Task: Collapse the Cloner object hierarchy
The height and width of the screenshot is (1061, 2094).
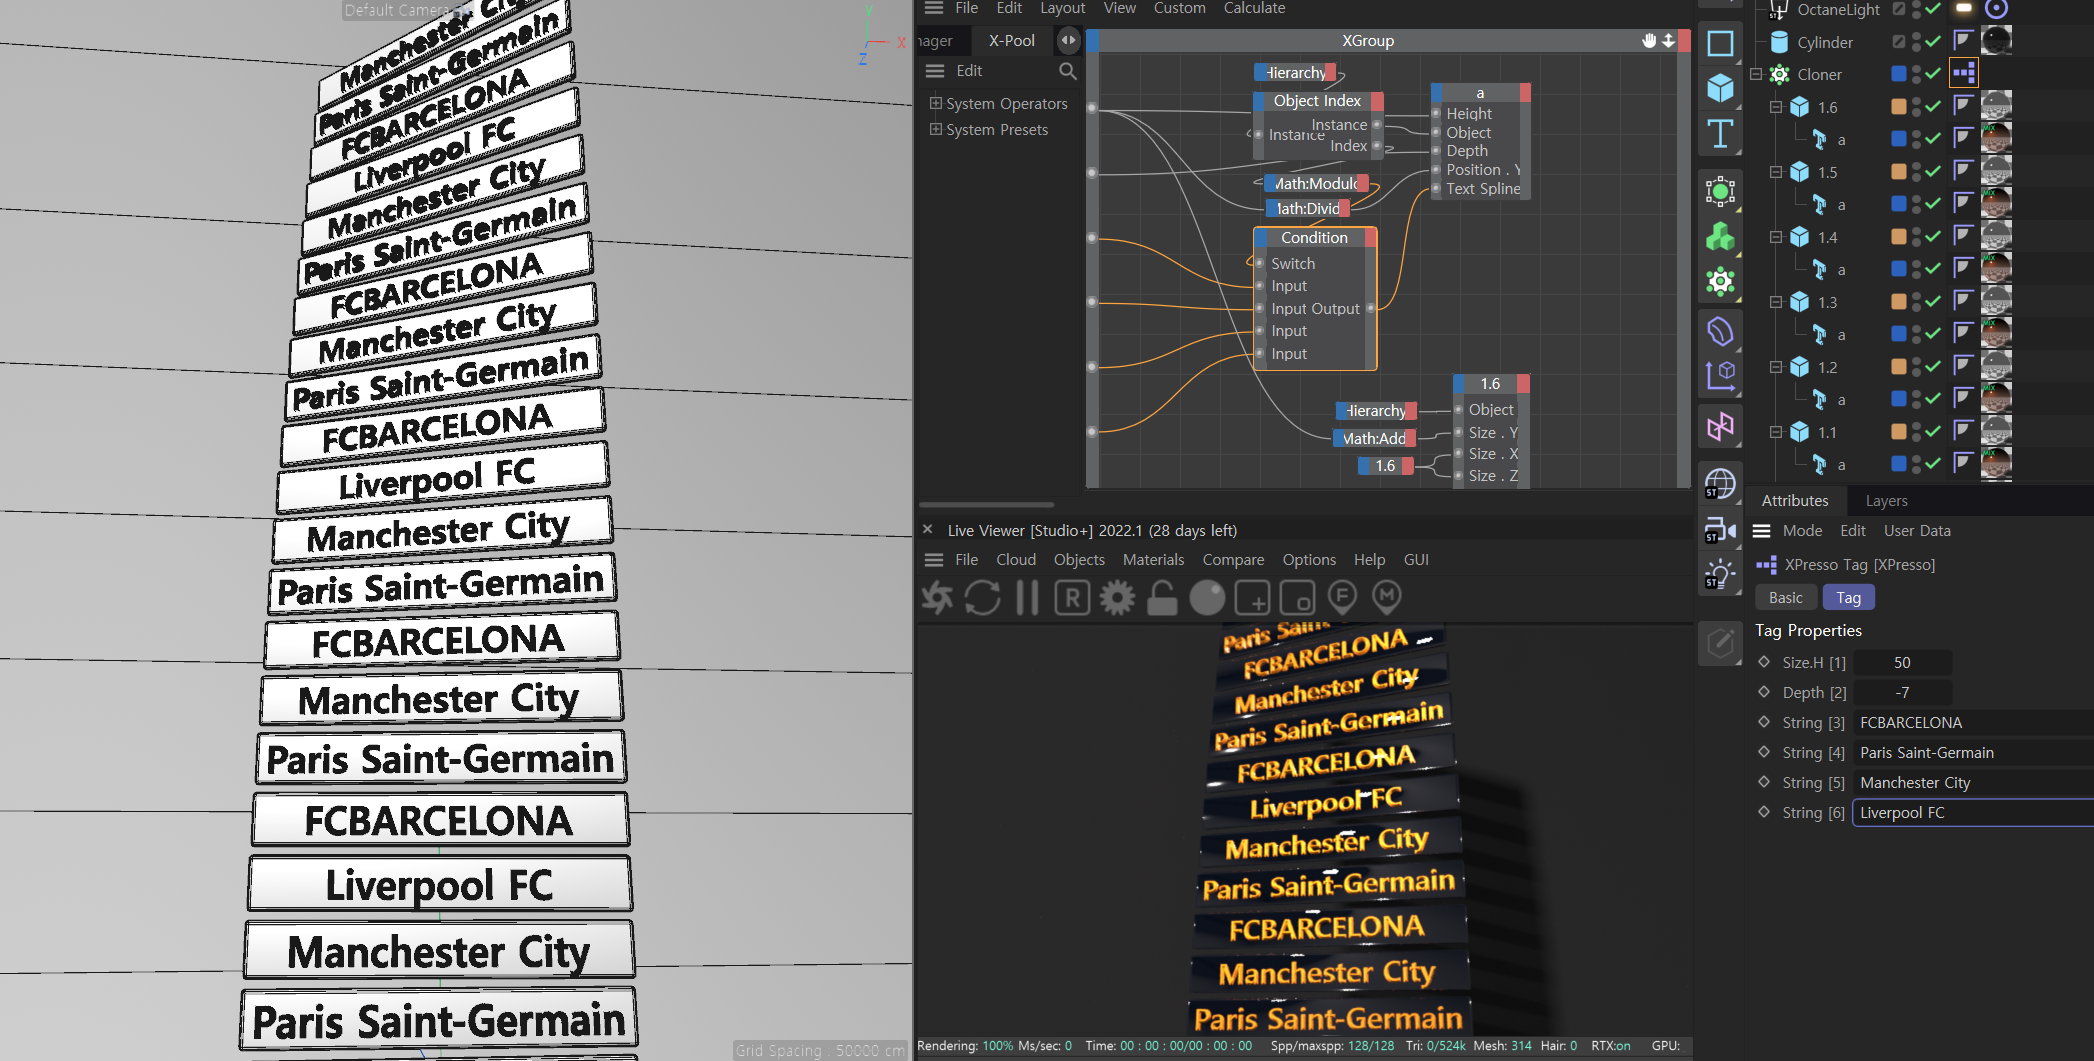Action: click(x=1756, y=74)
